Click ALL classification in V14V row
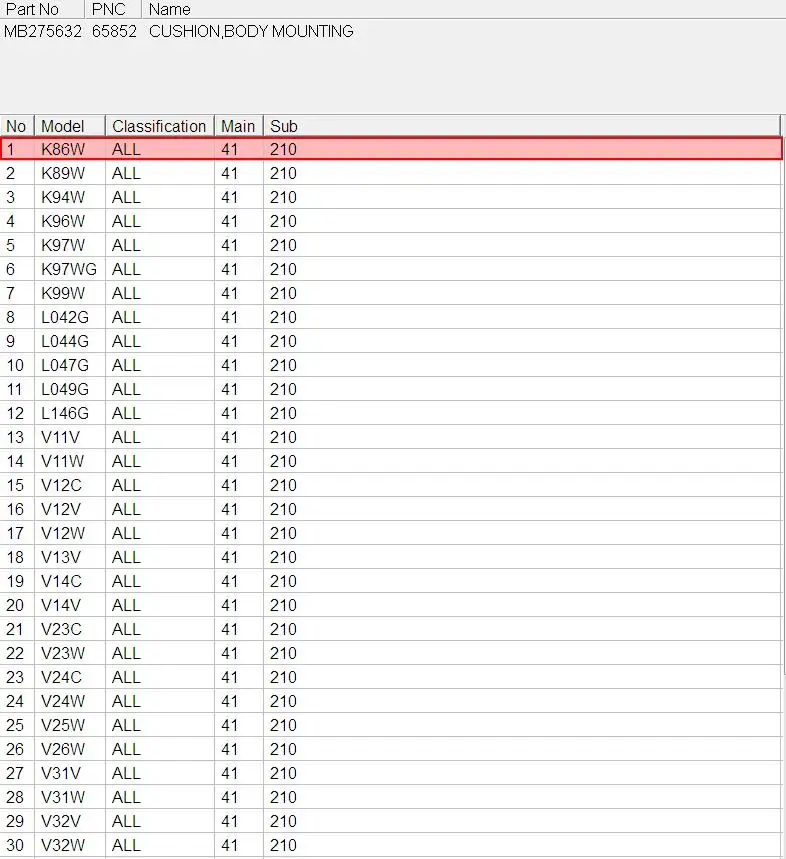Image resolution: width=786 pixels, height=859 pixels. [x=159, y=605]
